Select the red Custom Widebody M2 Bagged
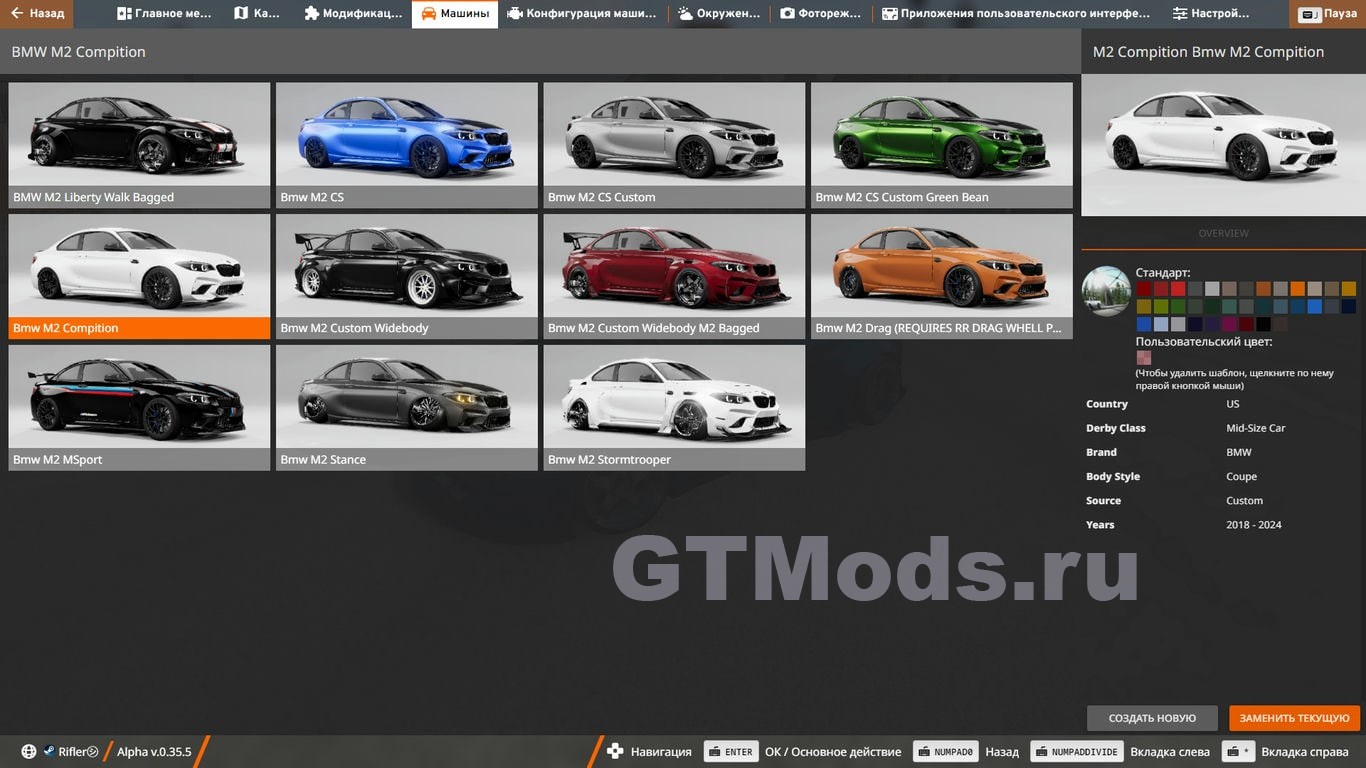The image size is (1366, 768). [x=674, y=277]
